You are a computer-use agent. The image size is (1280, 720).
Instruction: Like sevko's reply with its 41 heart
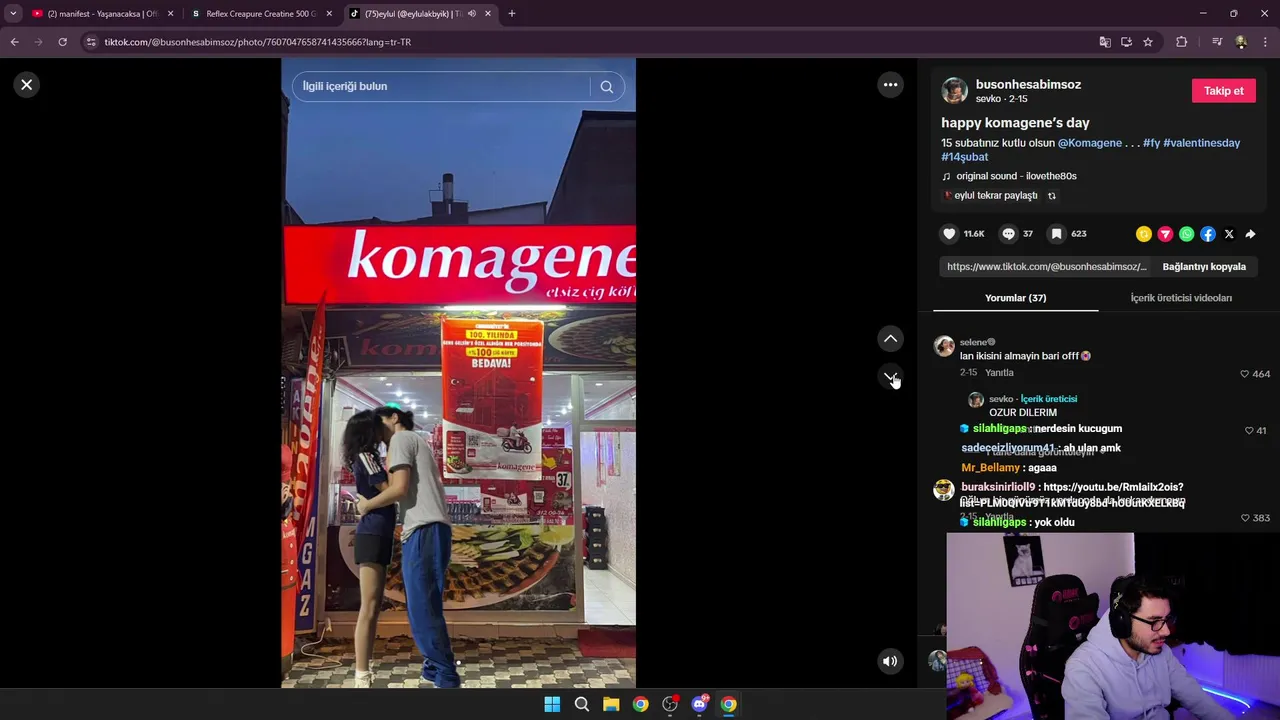[1249, 431]
